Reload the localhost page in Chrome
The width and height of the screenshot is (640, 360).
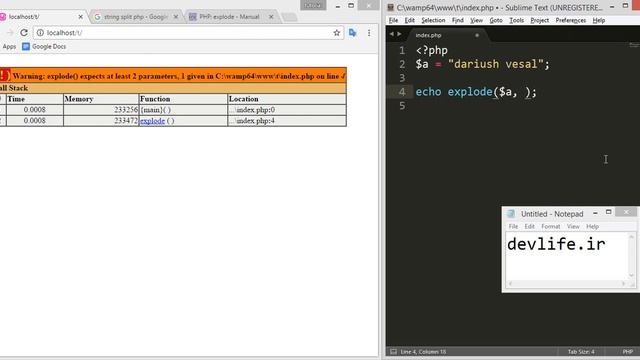(24, 33)
